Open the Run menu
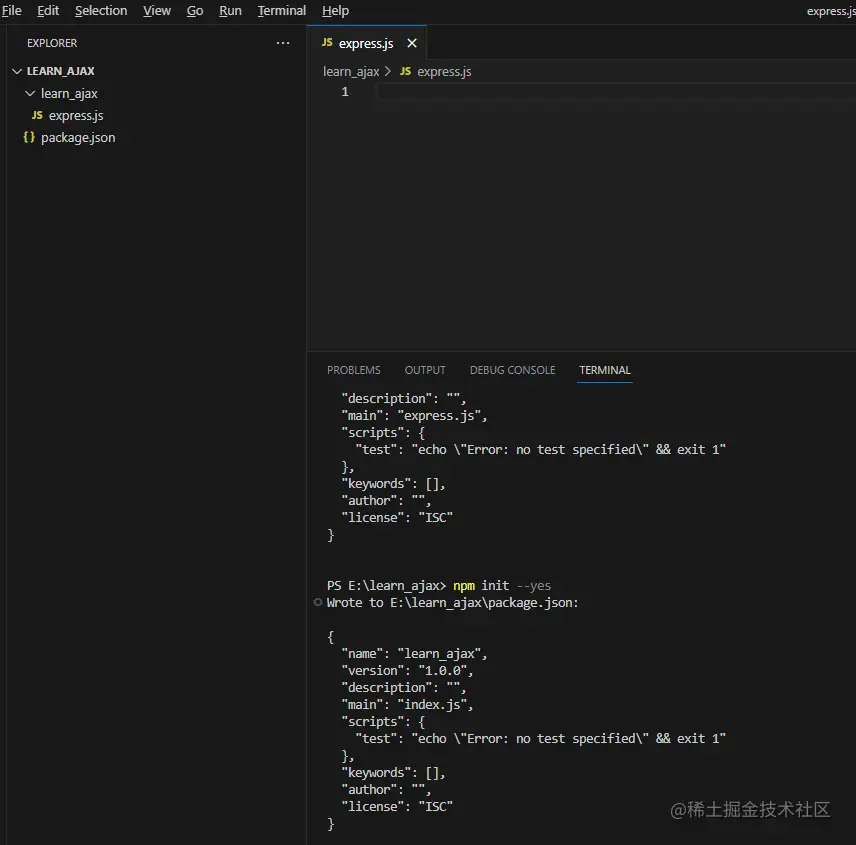Screen dimensions: 856x845 230,10
